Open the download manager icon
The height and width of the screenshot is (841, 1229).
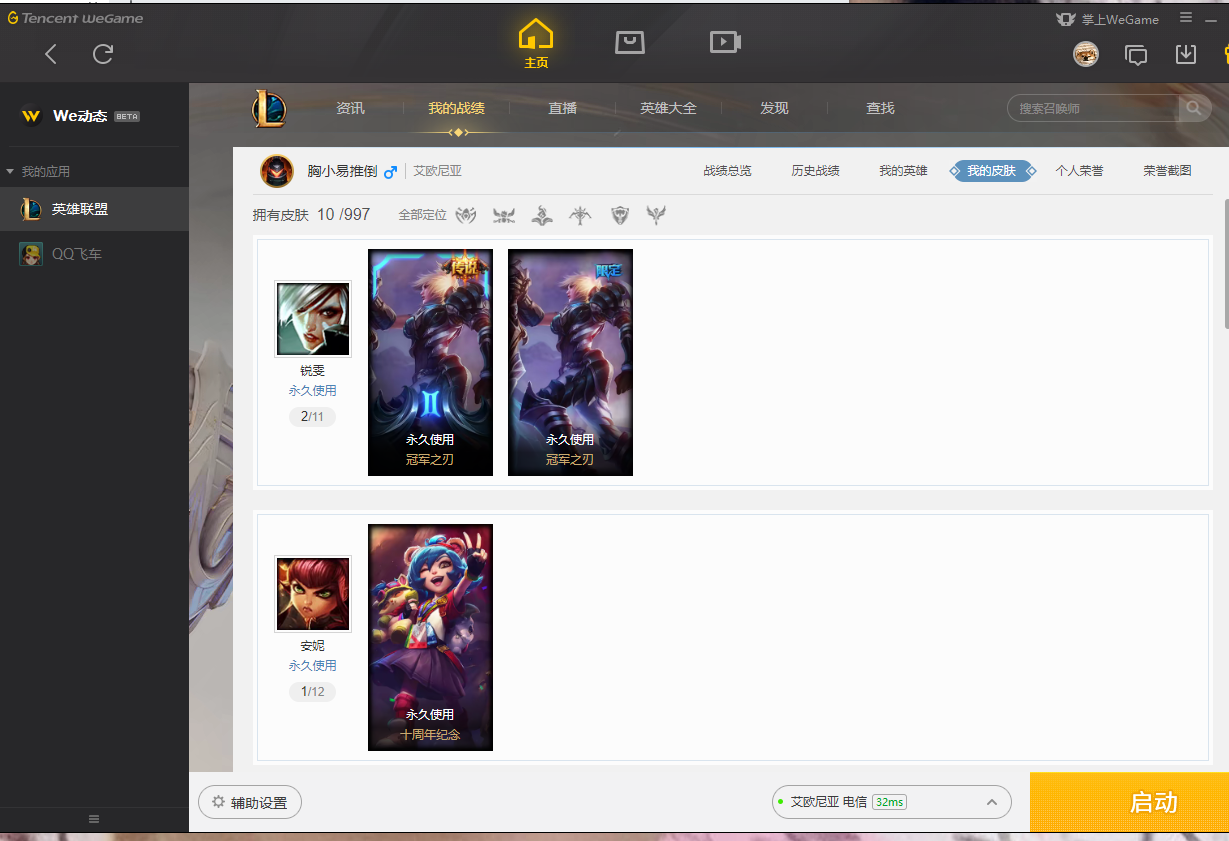1186,54
